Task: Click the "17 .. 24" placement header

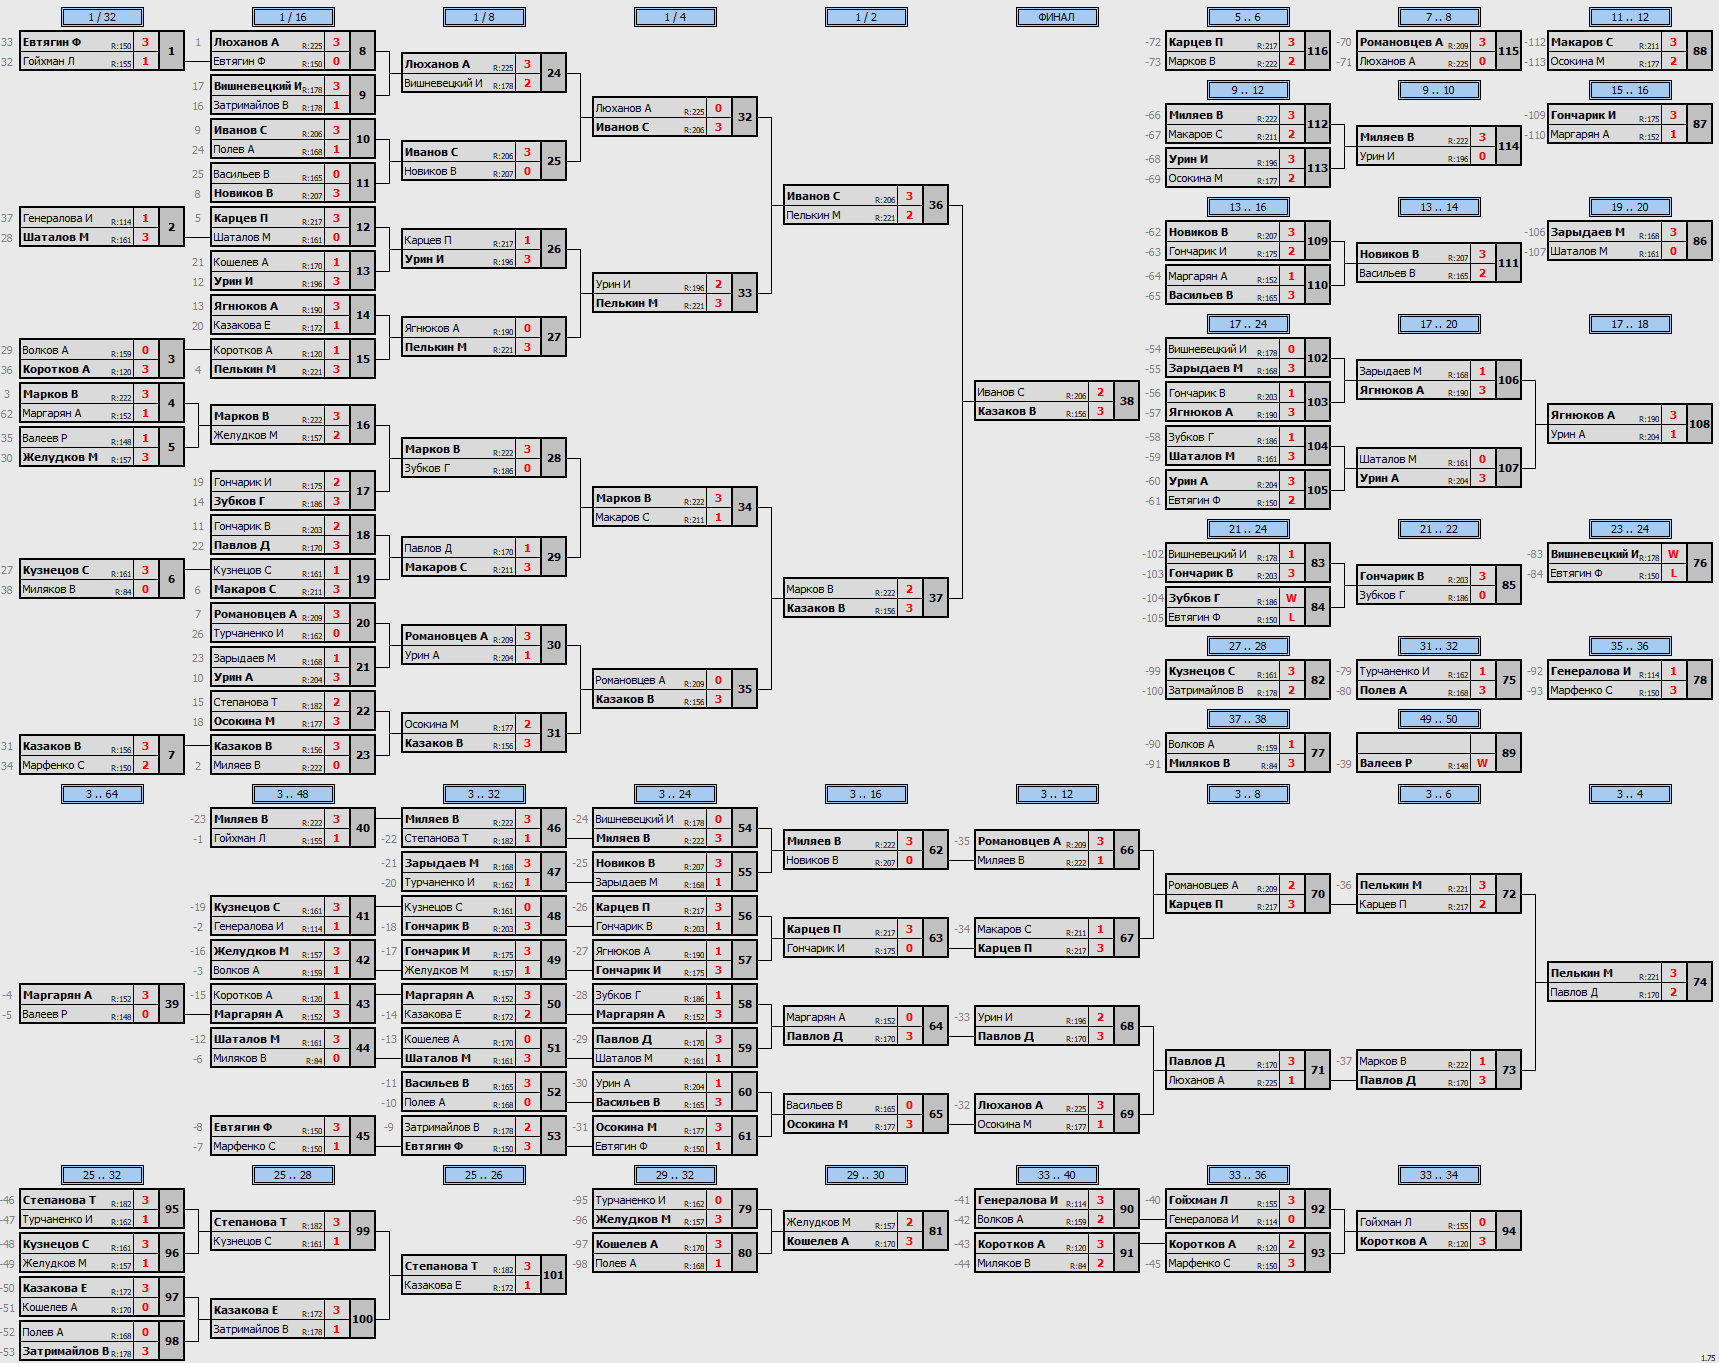Action: [1248, 324]
